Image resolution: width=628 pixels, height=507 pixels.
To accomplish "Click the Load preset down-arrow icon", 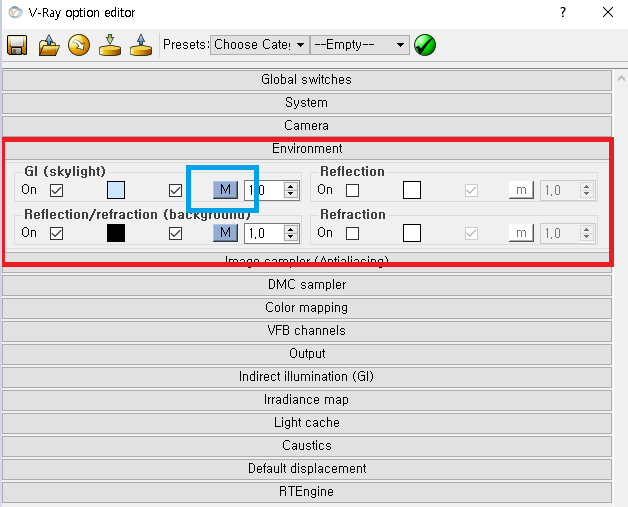I will click(110, 45).
